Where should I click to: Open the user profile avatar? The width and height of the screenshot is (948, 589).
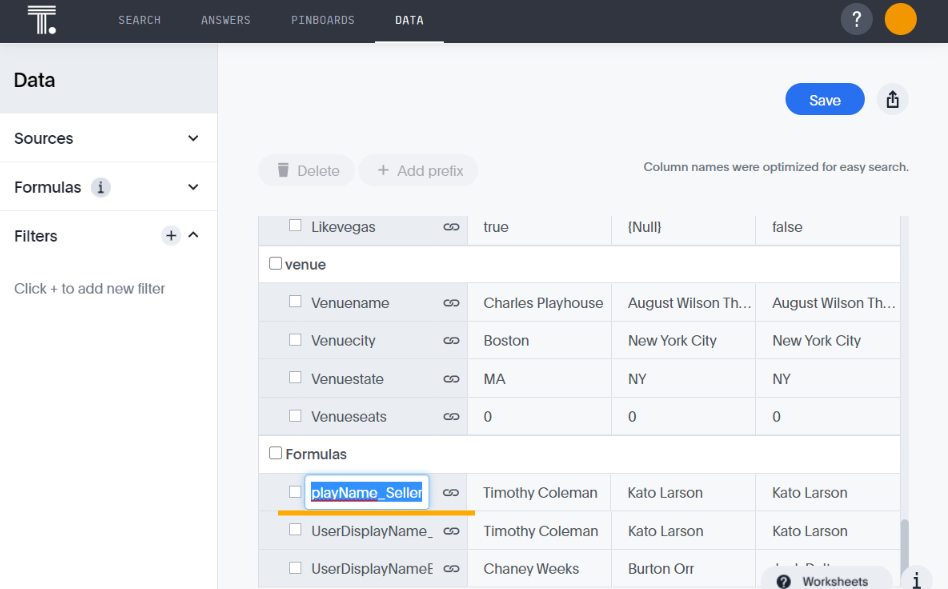(x=900, y=19)
